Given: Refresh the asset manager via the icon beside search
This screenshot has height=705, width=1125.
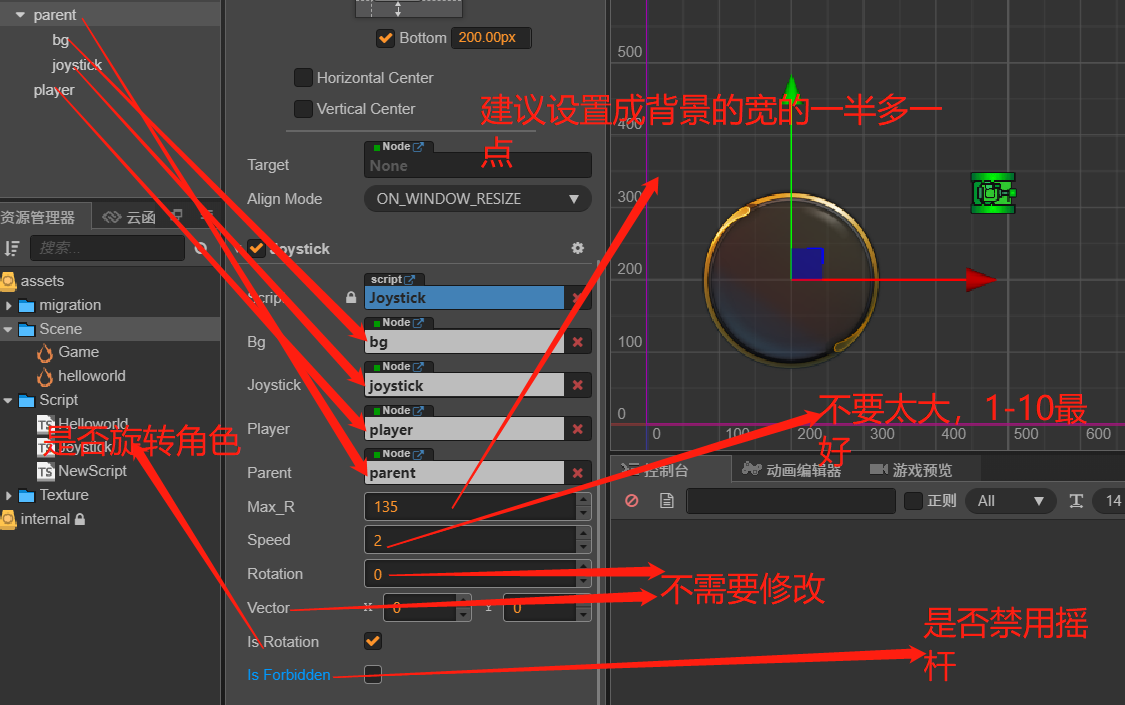Looking at the screenshot, I should 201,249.
